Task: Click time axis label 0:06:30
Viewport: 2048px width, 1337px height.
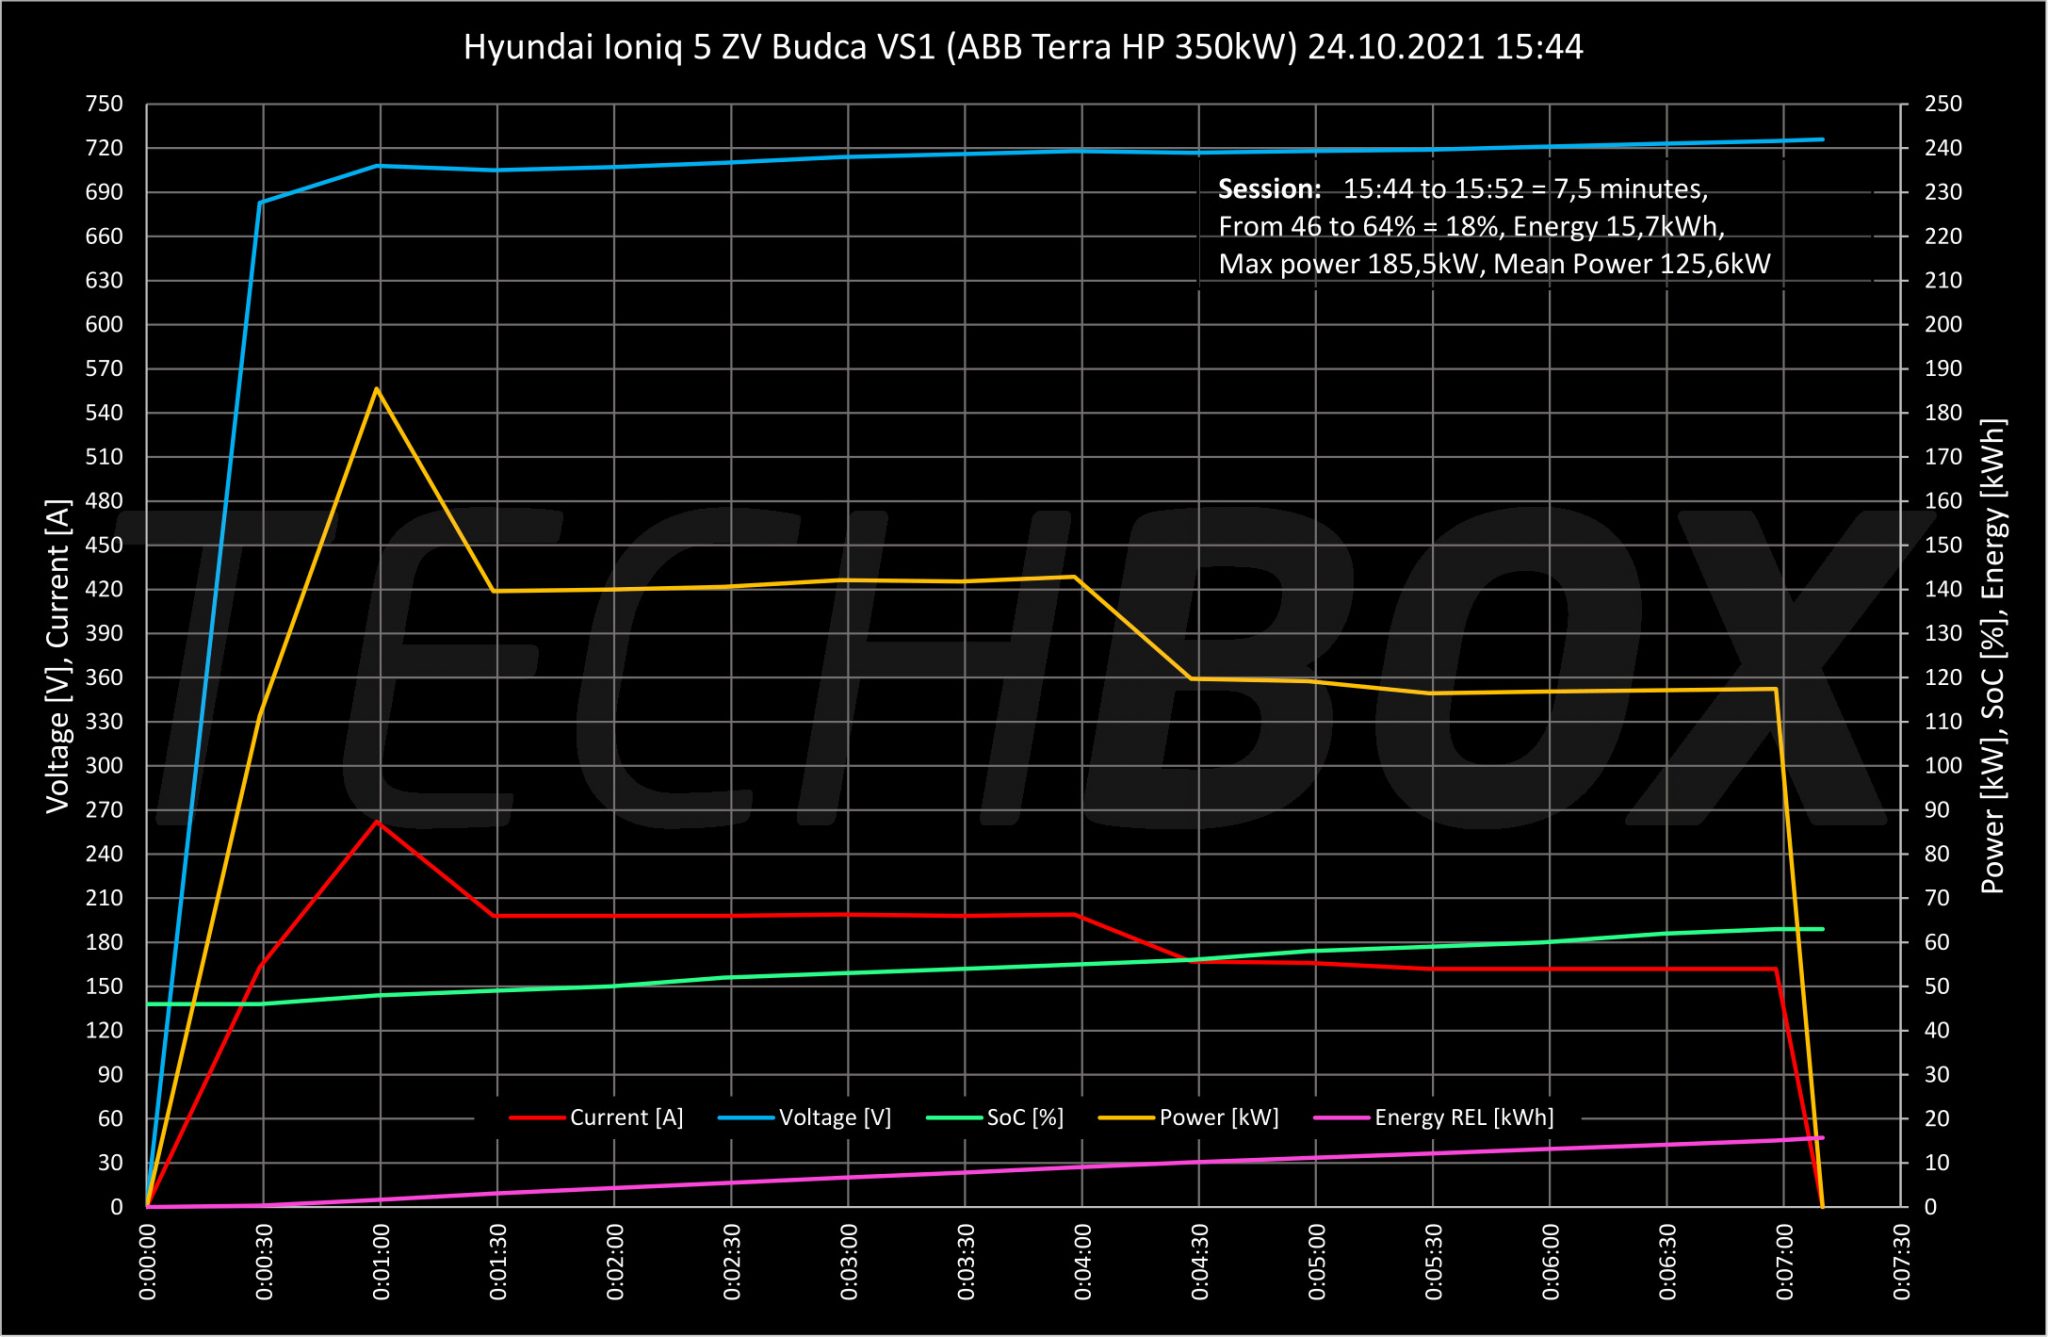Action: coord(1668,1262)
